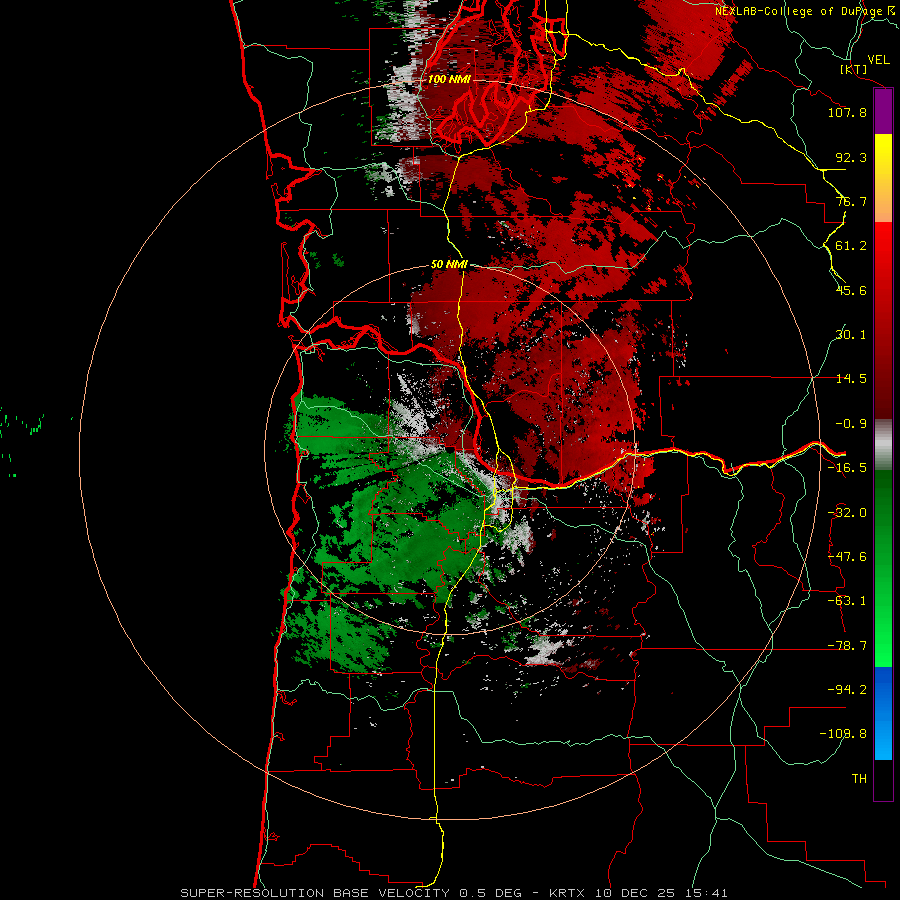Screen dimensions: 900x900
Task: Click the -47.6 velocity scale value
Action: pyautogui.click(x=847, y=557)
